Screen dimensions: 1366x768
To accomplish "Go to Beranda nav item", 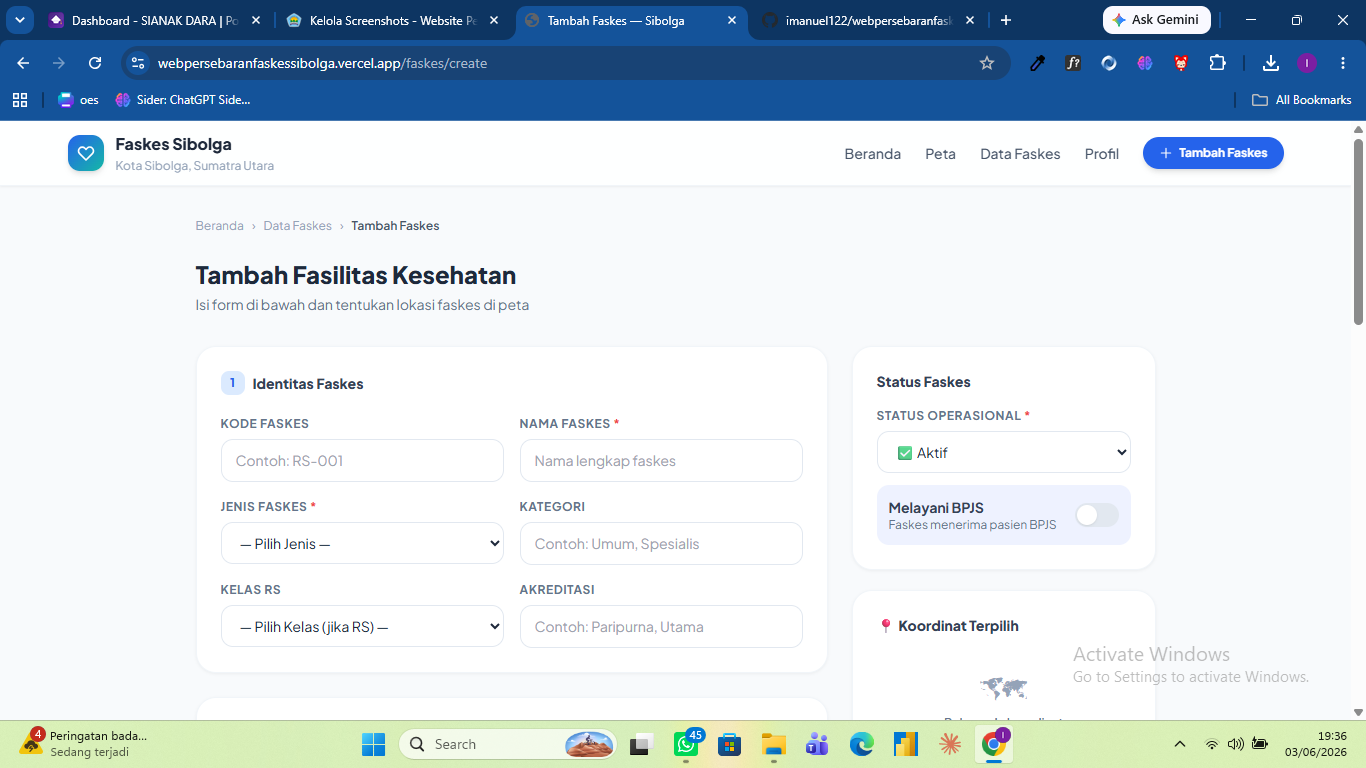I will (x=873, y=154).
